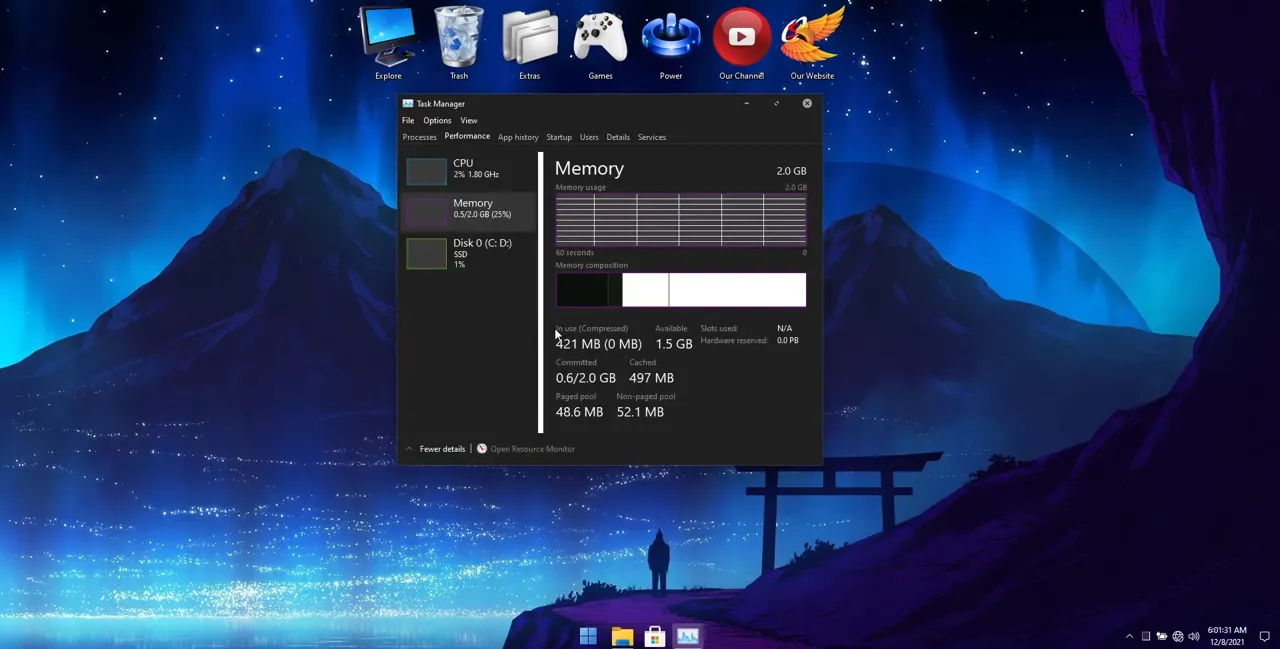Viewport: 1280px width, 649px height.
Task: Click the Resource Monitor icon
Action: (482, 449)
